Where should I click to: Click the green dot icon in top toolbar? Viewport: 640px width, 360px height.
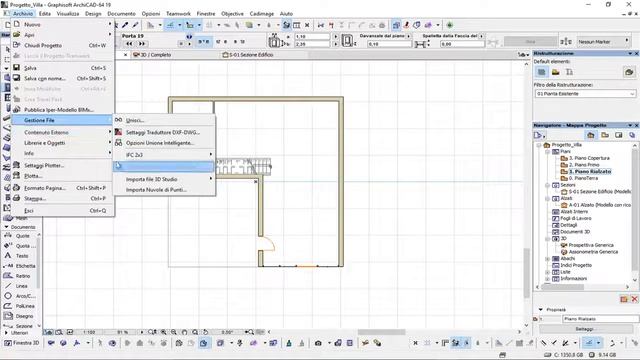click(x=450, y=25)
